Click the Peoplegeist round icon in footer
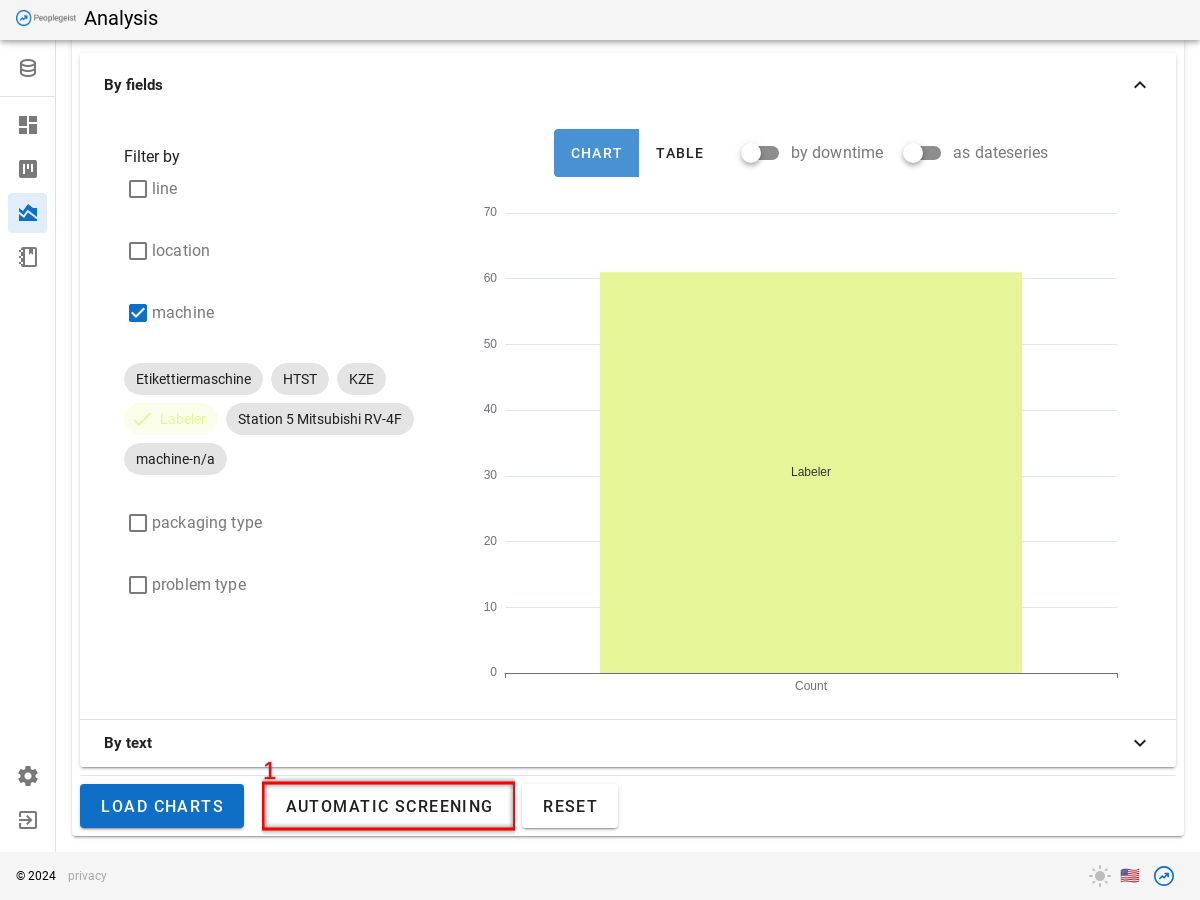The height and width of the screenshot is (900, 1200). (1164, 876)
